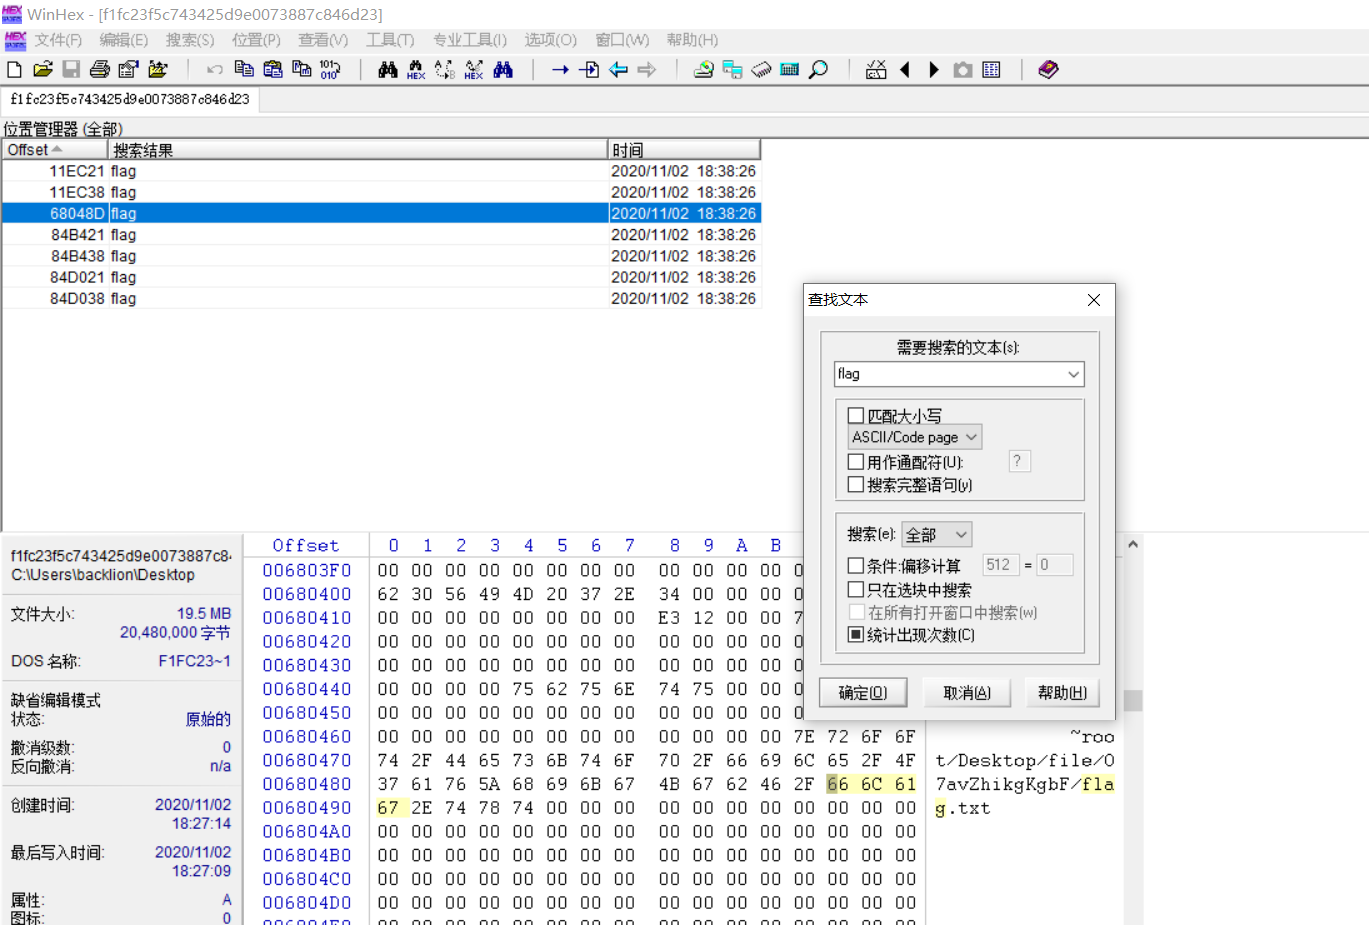Click the Position Manager checklist icon
Viewport: 1369px width, 925px height.
(x=876, y=69)
